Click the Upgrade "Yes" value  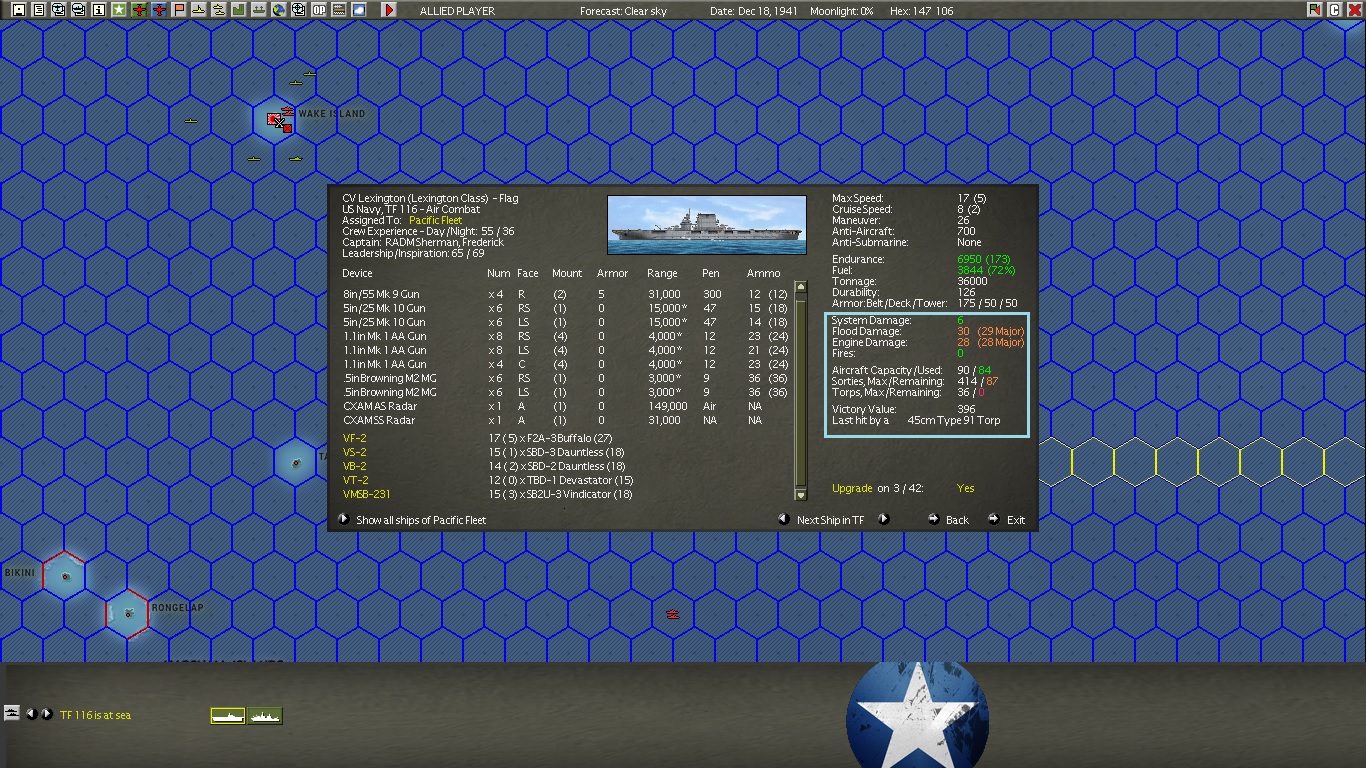[965, 488]
